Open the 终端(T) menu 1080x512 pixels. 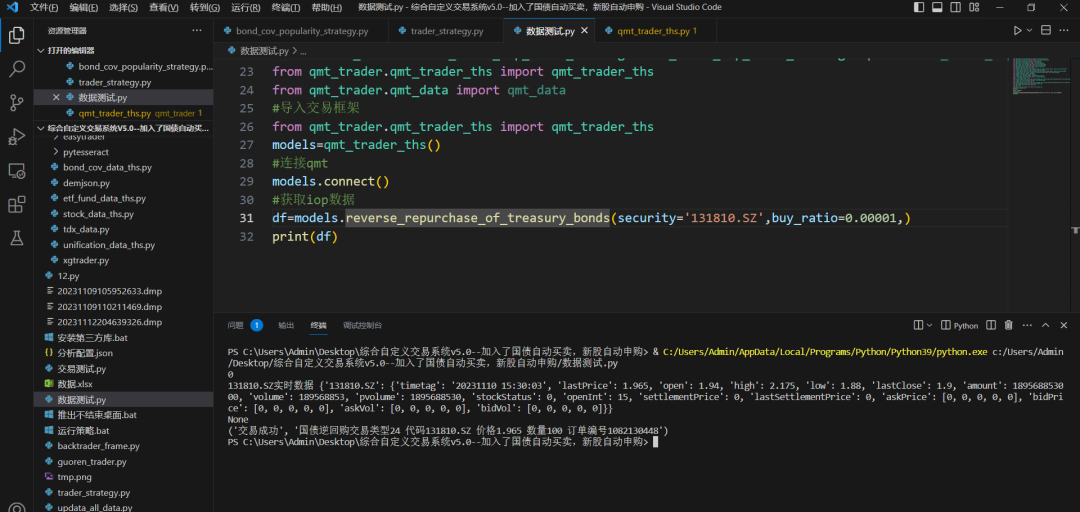(x=286, y=8)
